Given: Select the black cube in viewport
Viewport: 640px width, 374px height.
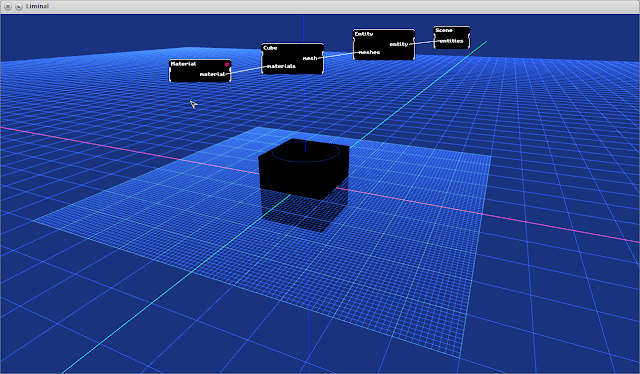Looking at the screenshot, I should click(x=304, y=169).
